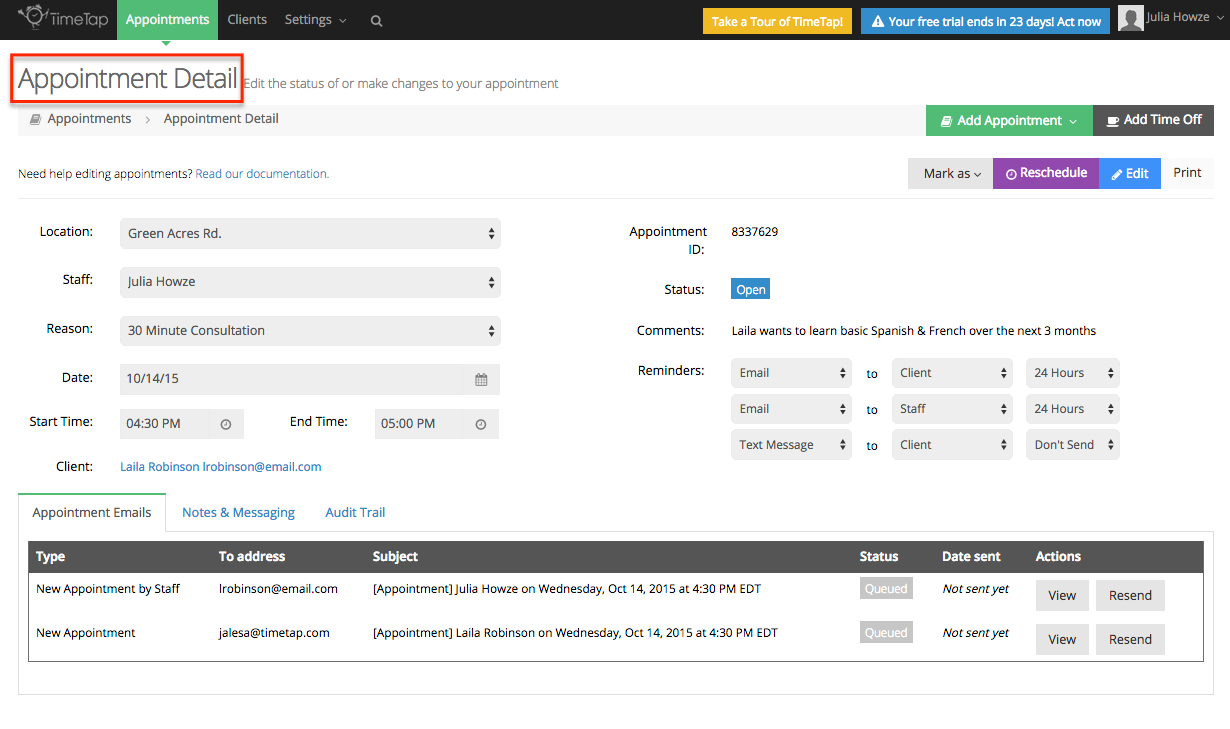Open the Appointments menu
The image size is (1230, 729).
pos(167,20)
